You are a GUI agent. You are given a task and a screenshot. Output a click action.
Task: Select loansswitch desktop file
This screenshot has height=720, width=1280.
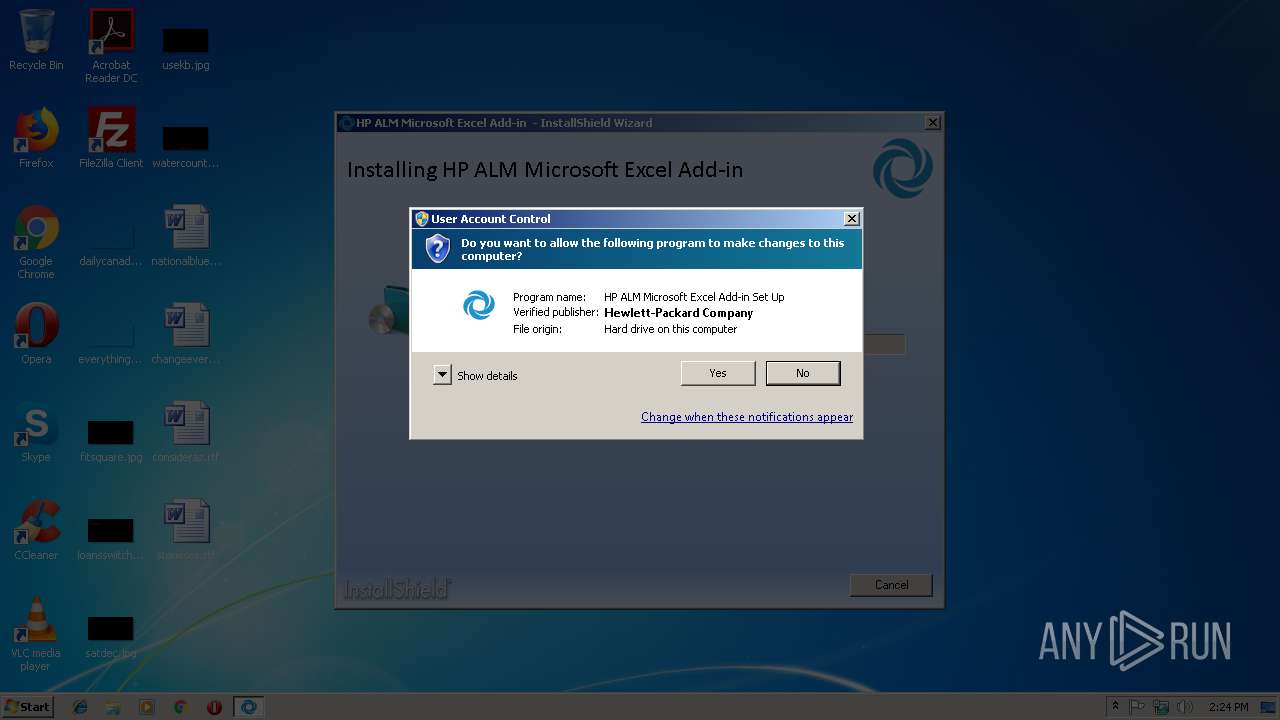(x=111, y=537)
